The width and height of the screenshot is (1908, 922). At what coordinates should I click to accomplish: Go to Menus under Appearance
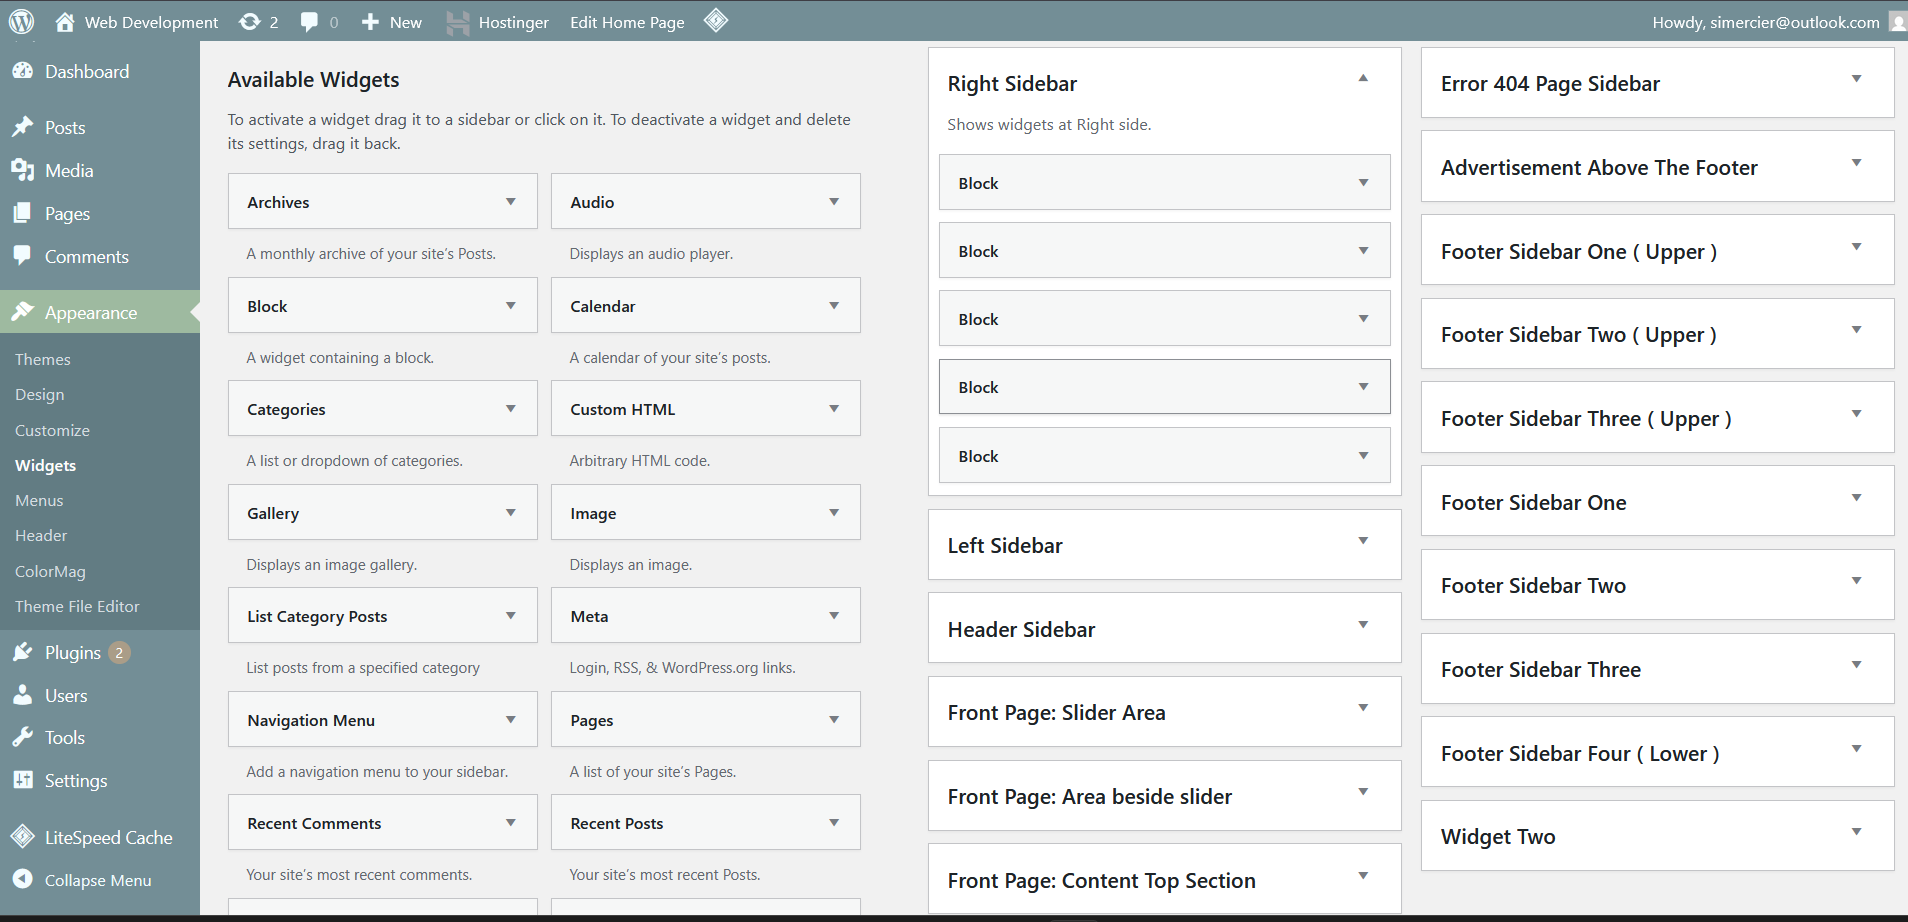39,500
